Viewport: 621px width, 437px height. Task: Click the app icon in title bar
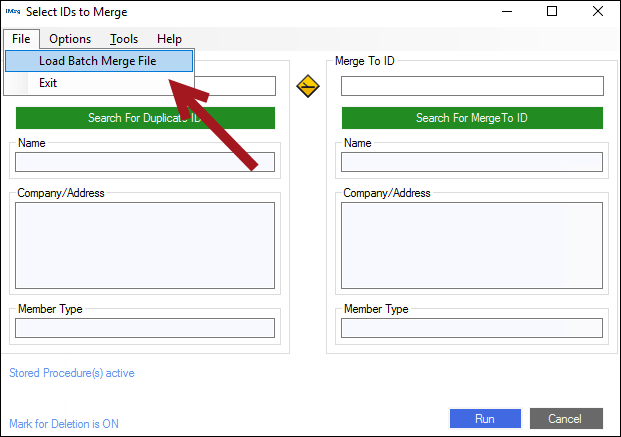(12, 12)
